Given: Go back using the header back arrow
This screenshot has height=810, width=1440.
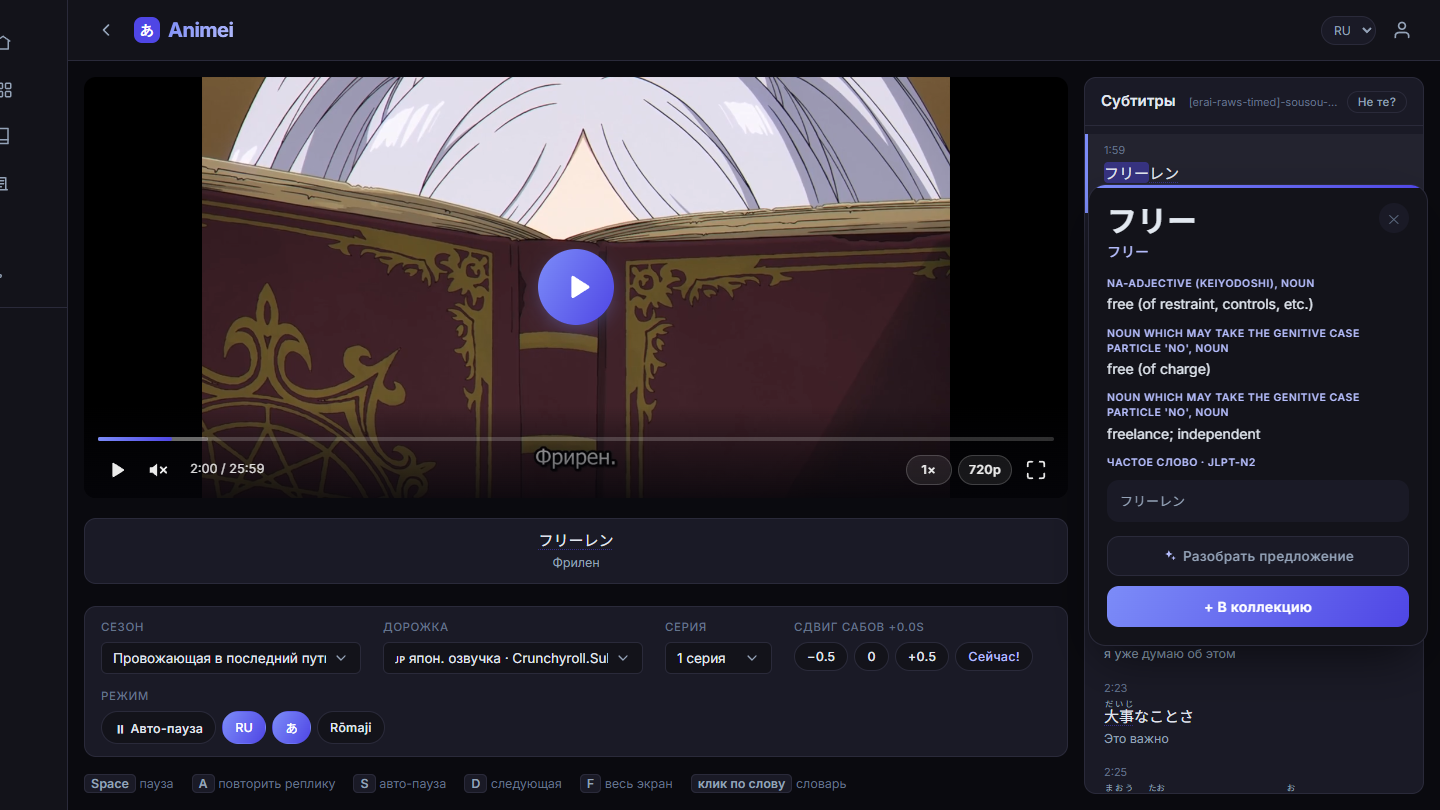Looking at the screenshot, I should pyautogui.click(x=106, y=30).
